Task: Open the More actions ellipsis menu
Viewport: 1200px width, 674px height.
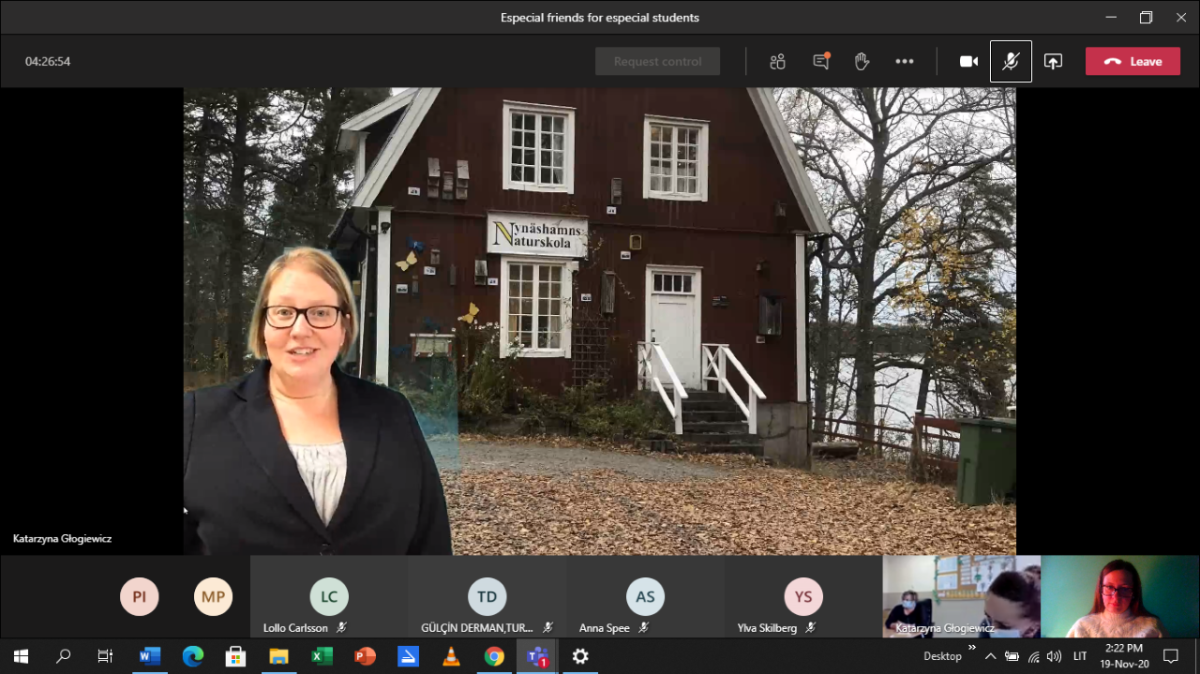Action: tap(904, 61)
